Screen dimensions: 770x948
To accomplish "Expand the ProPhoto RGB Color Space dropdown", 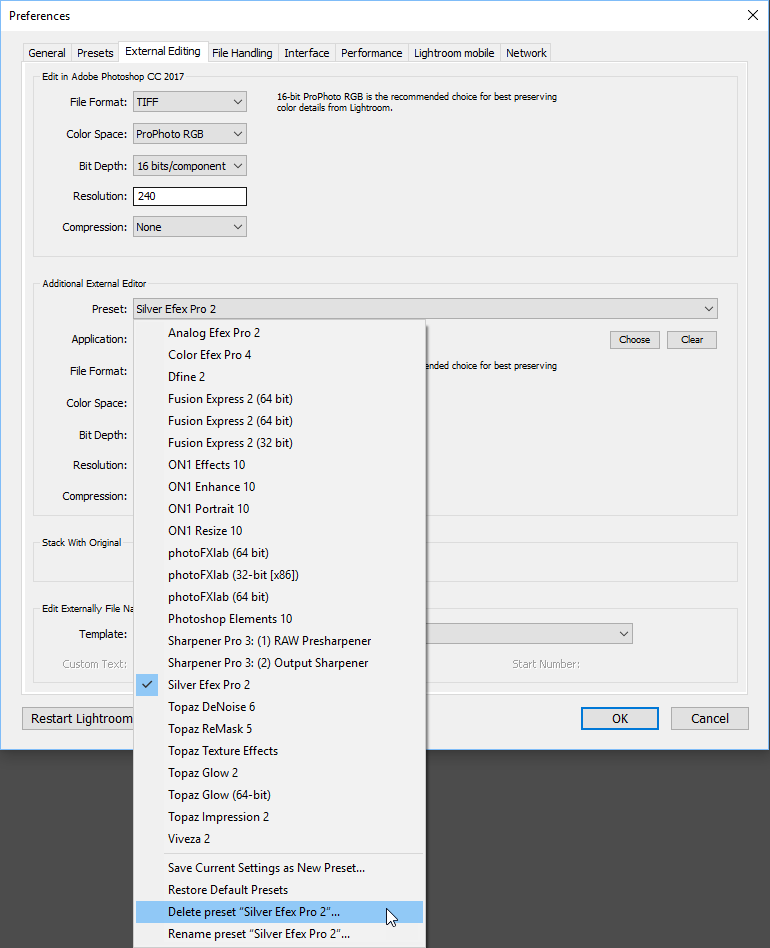I will [x=190, y=134].
